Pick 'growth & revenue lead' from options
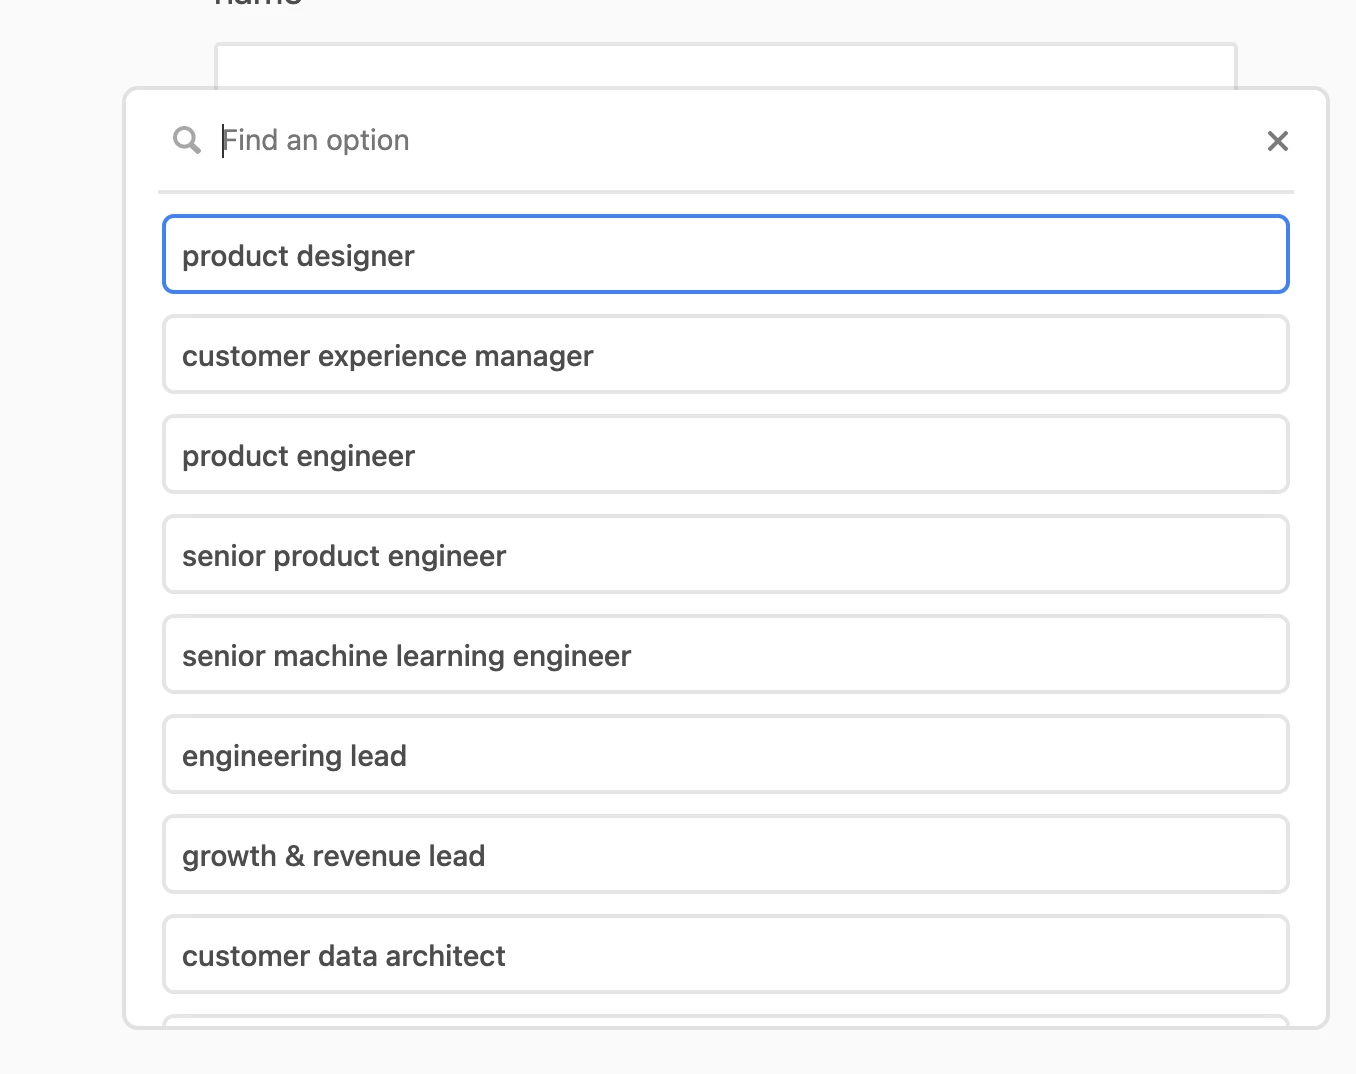This screenshot has width=1356, height=1074. click(x=726, y=854)
